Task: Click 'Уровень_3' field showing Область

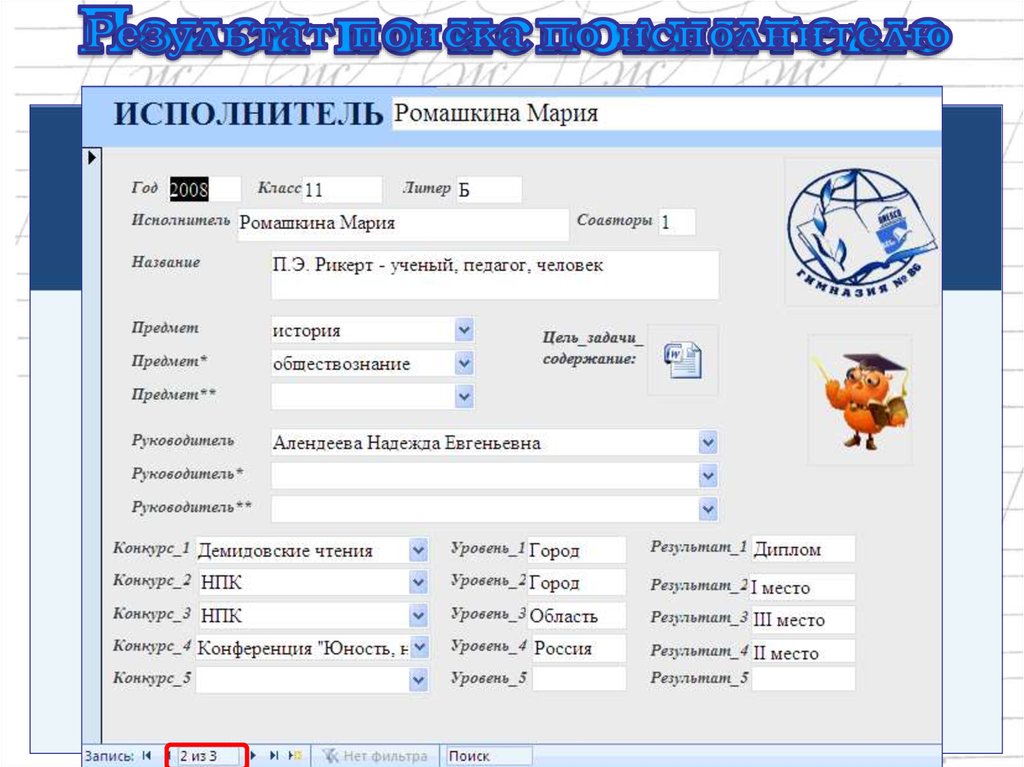Action: coord(576,615)
